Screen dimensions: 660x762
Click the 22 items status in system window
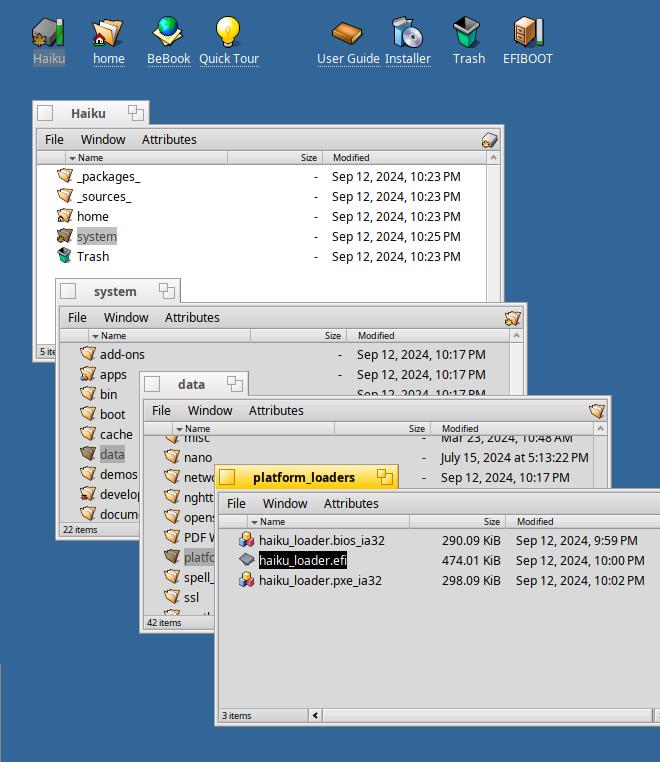(x=80, y=529)
